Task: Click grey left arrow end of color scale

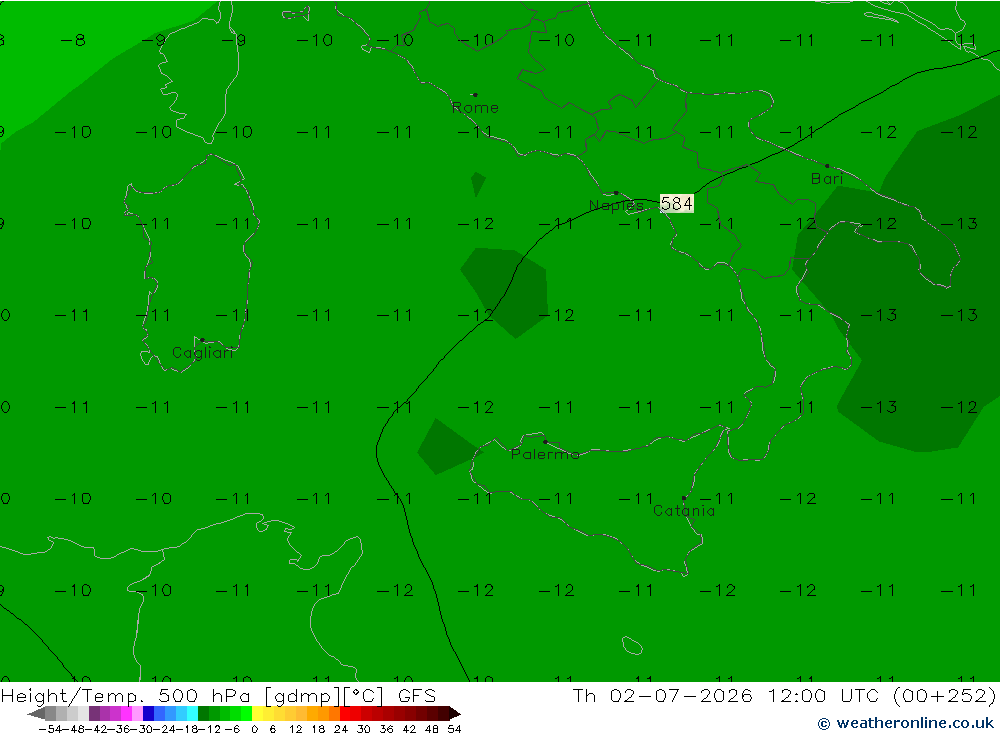Action: 36,714
